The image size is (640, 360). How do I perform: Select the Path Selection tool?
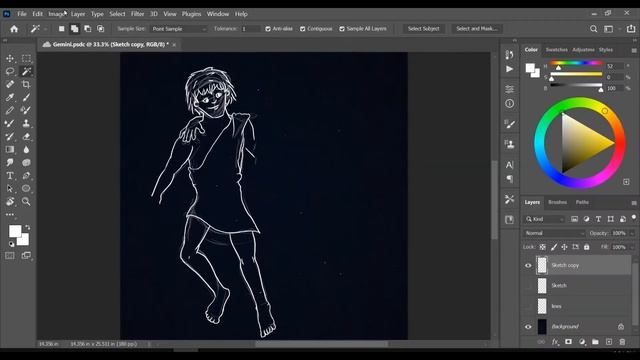[x=10, y=189]
